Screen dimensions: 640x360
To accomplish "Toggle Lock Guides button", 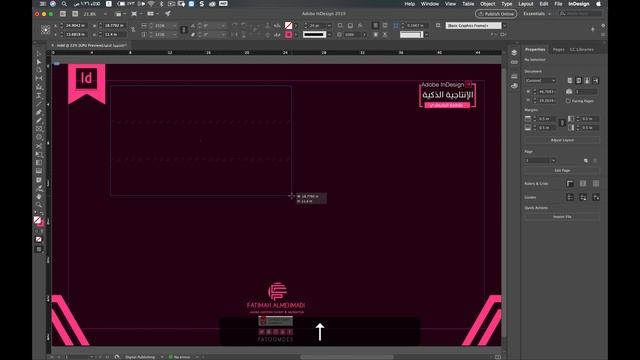I will click(x=583, y=198).
